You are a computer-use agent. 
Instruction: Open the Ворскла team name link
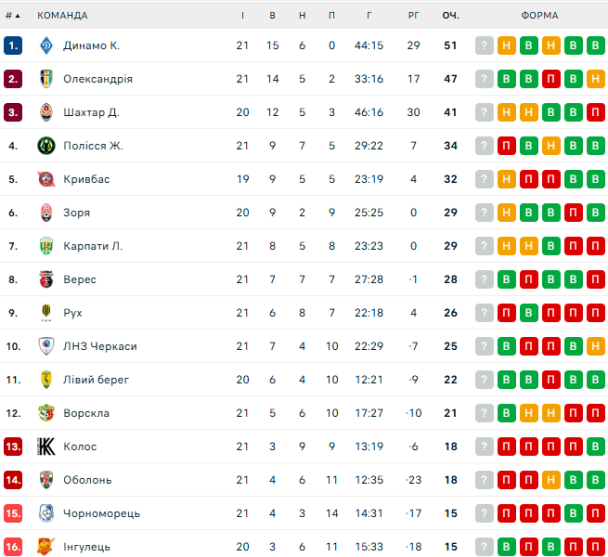(x=86, y=413)
